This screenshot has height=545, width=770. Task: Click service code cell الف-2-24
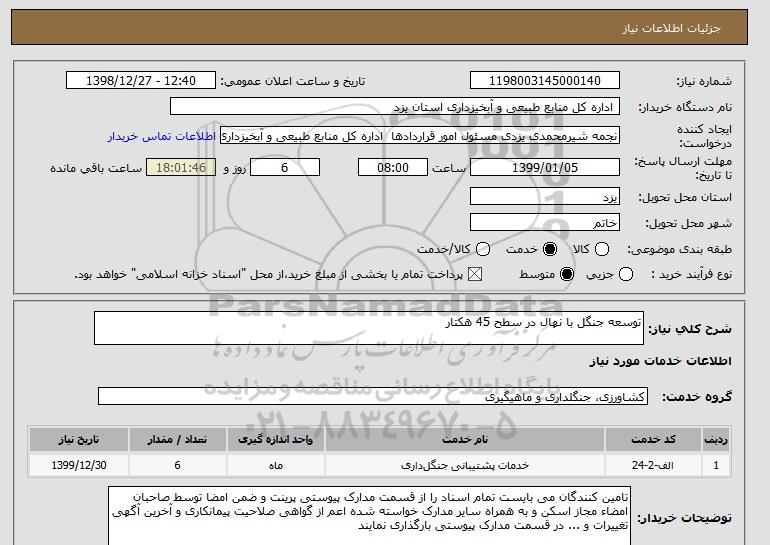click(x=653, y=465)
